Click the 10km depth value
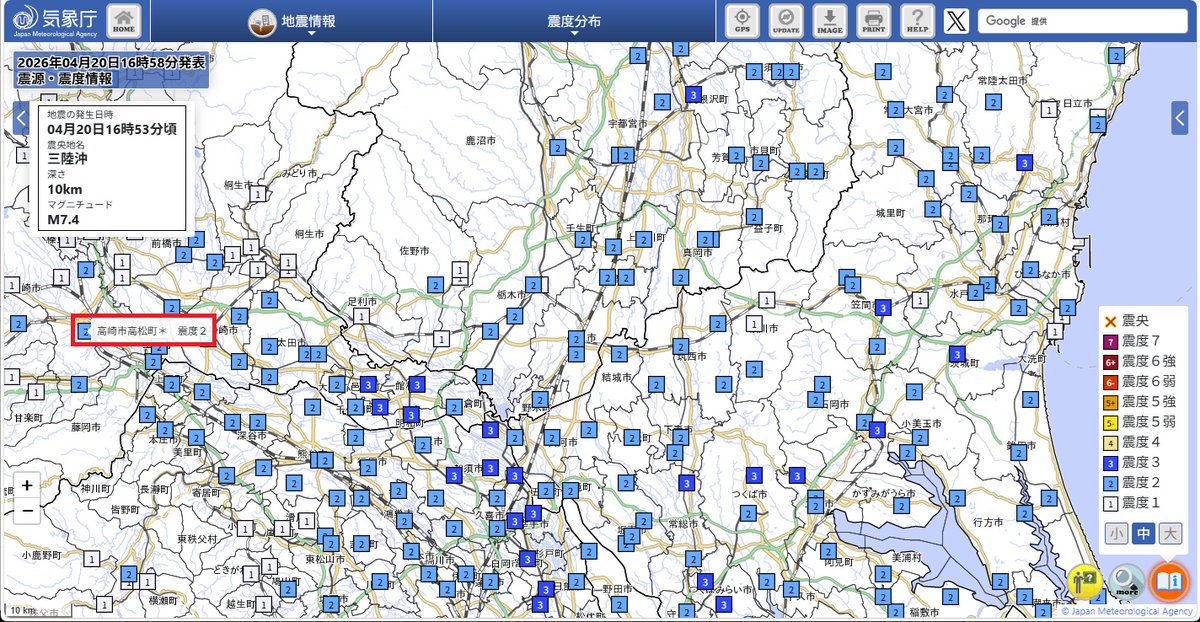 point(65,189)
